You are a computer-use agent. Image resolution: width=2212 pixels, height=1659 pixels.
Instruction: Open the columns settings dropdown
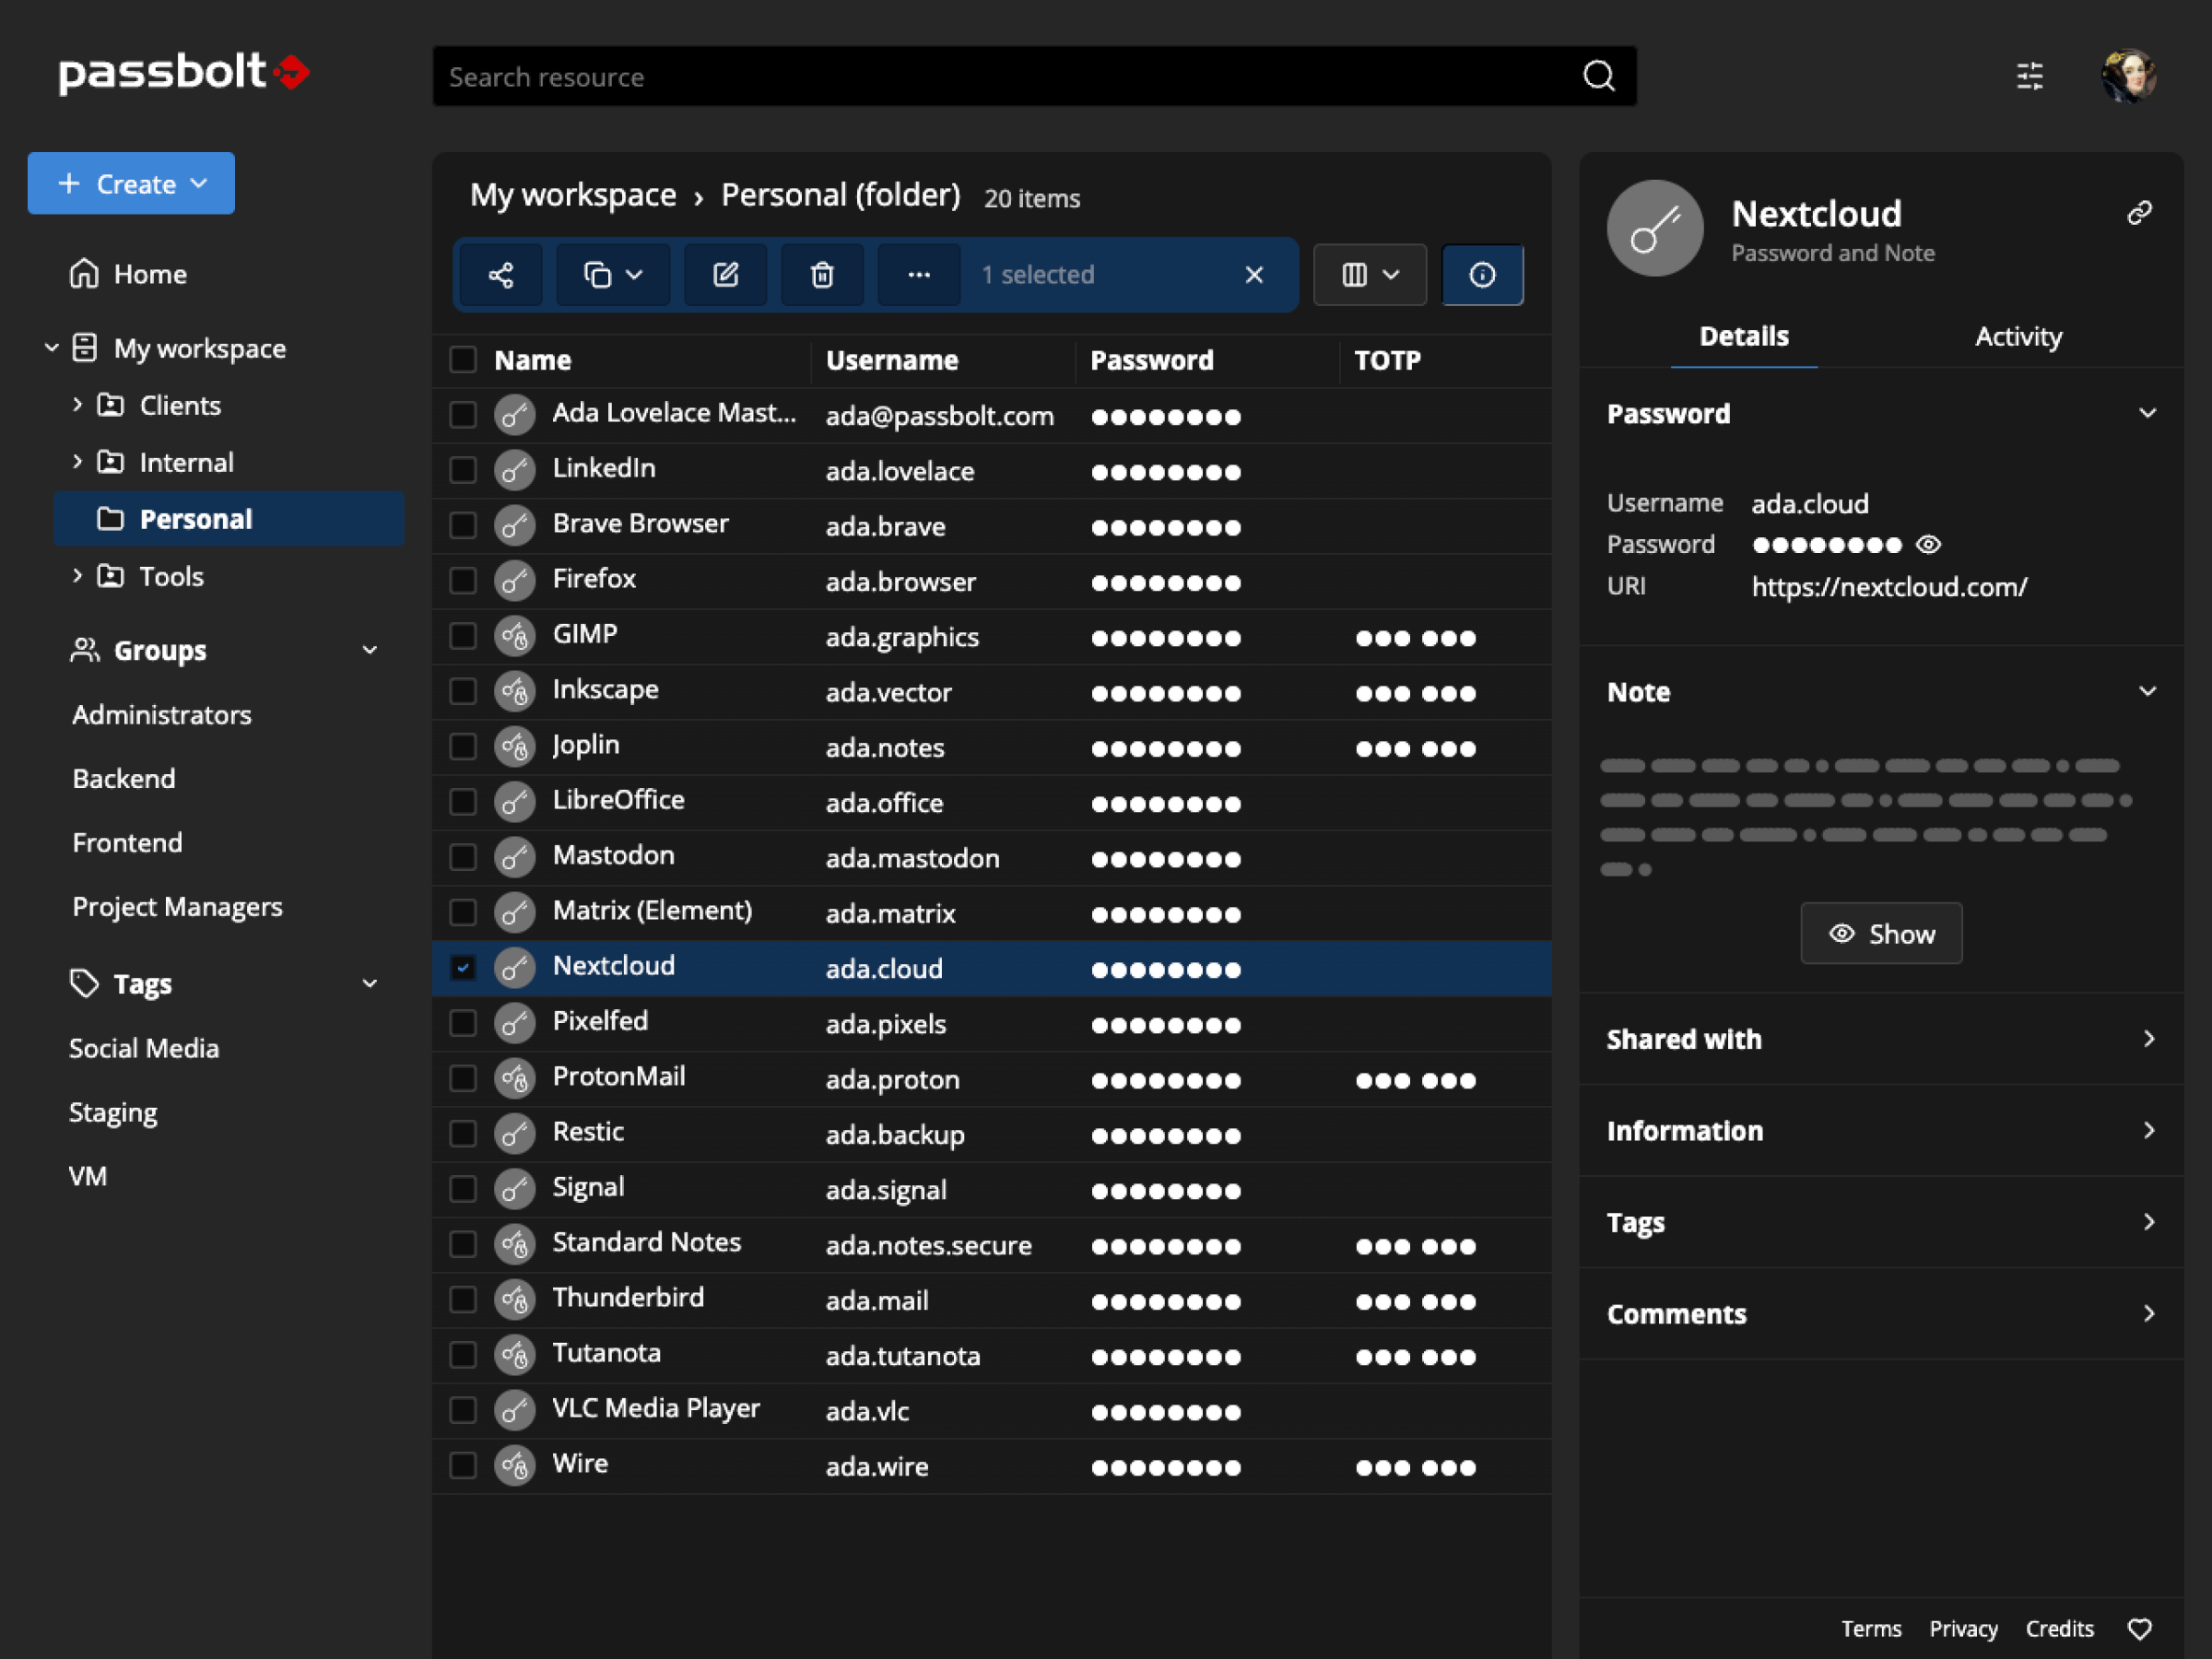coord(1369,274)
